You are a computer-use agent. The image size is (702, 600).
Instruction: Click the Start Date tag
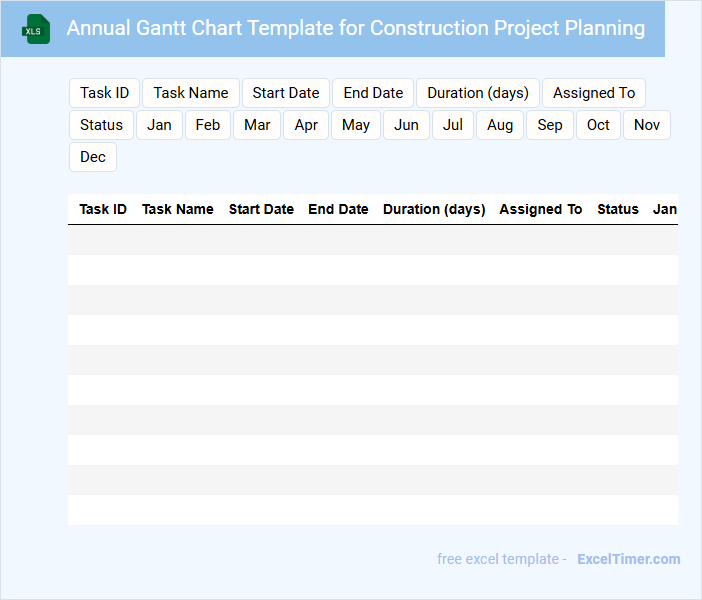point(286,93)
